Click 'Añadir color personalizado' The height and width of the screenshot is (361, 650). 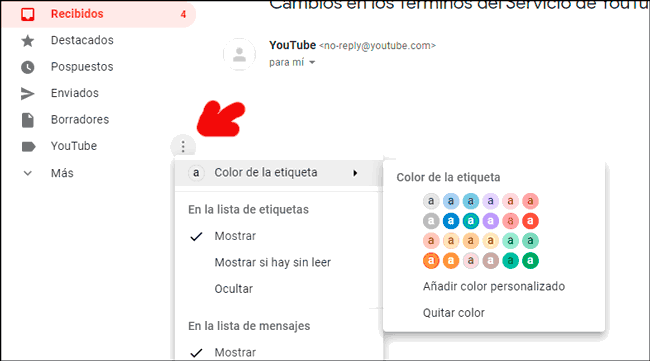click(x=494, y=286)
